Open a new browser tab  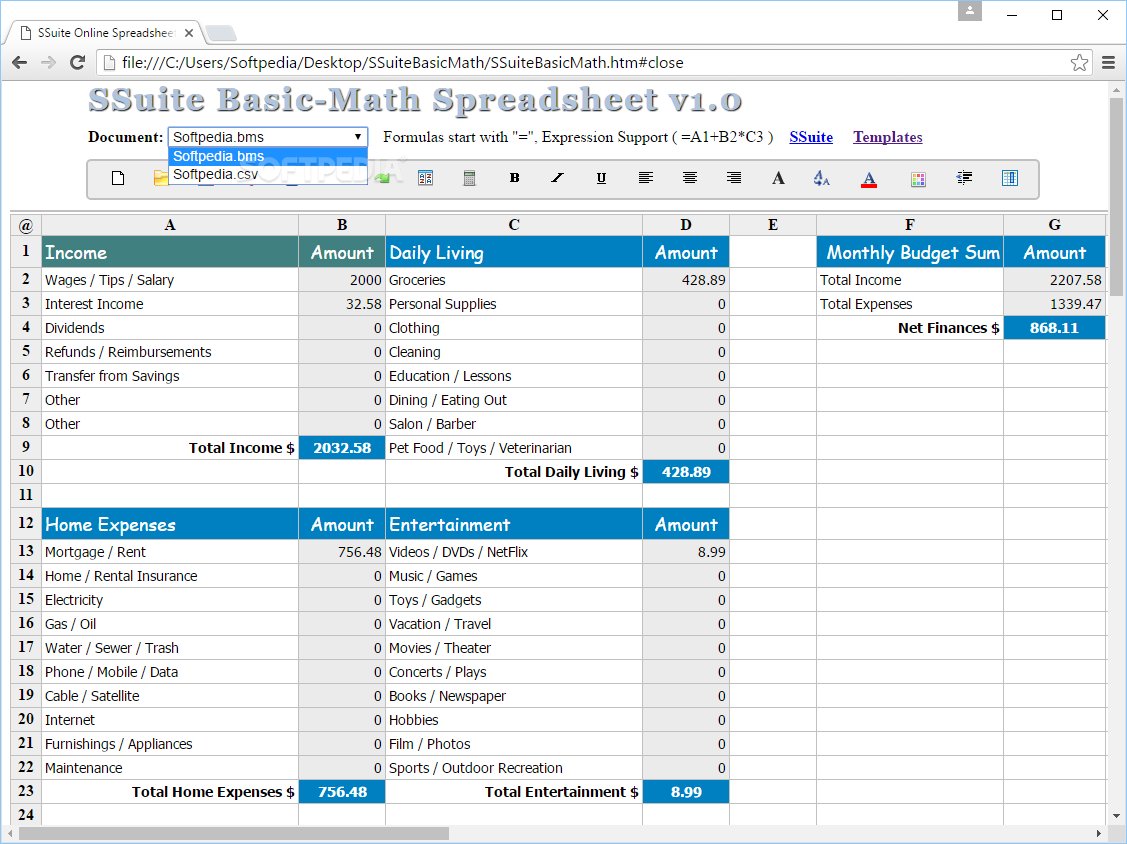point(221,33)
